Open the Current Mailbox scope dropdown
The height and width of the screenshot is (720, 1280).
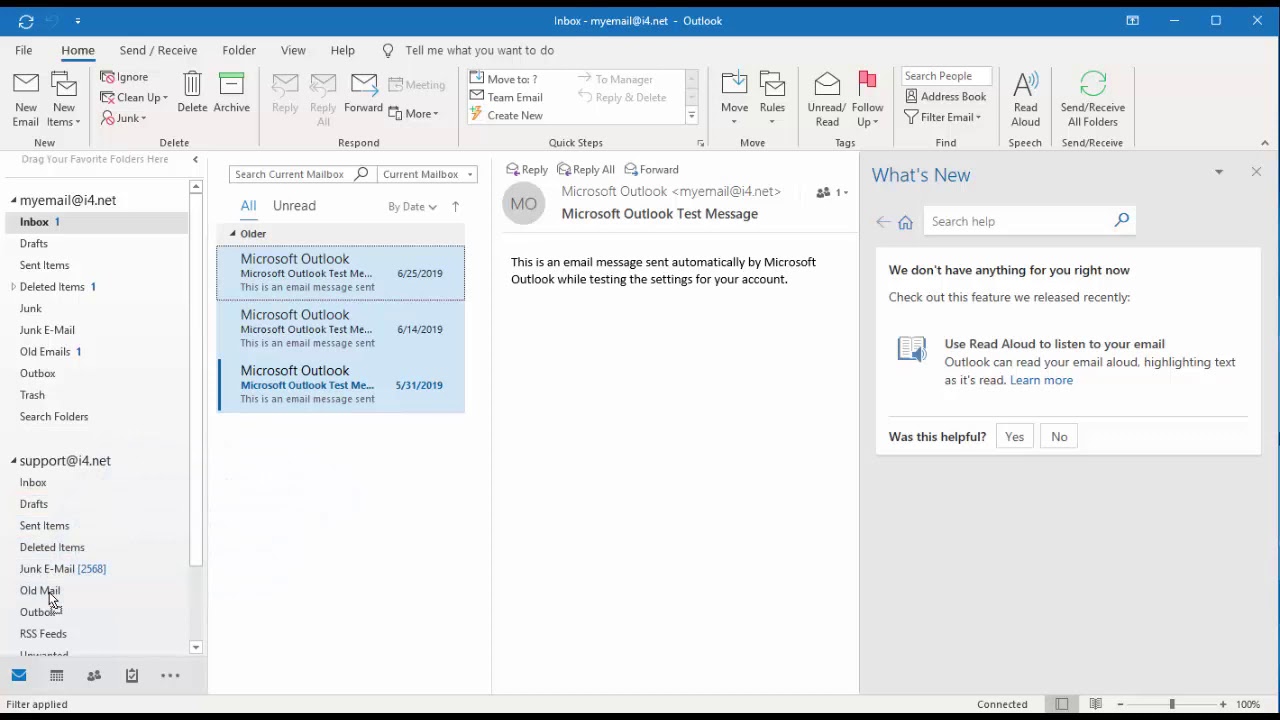point(427,174)
